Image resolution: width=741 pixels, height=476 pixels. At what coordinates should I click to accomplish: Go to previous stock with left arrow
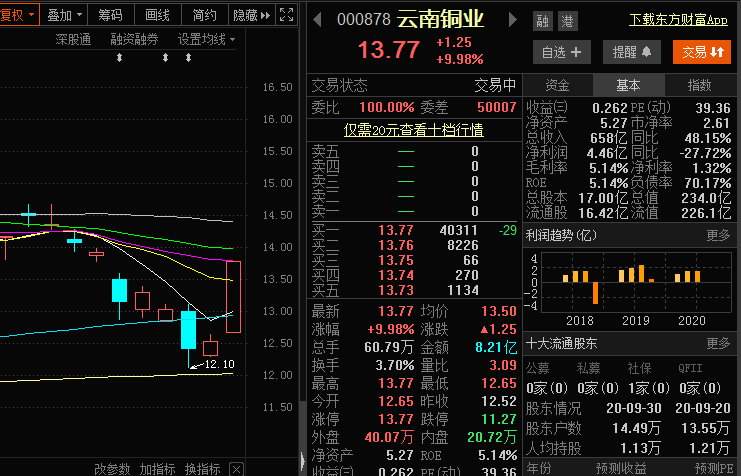[x=318, y=20]
